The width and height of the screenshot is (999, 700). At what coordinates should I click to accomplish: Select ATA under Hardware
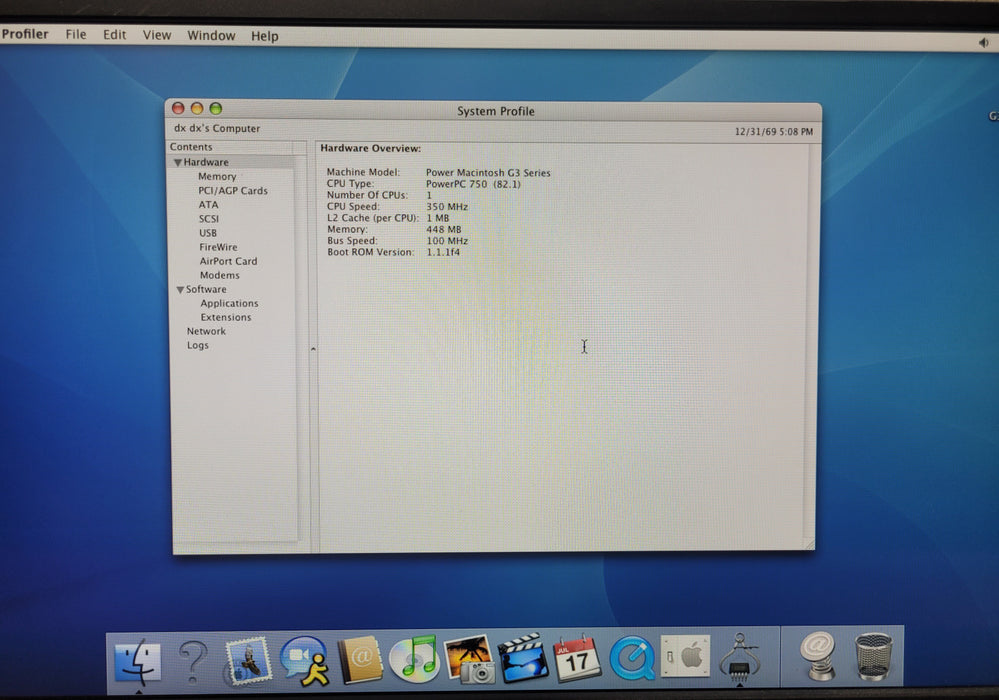tap(208, 204)
